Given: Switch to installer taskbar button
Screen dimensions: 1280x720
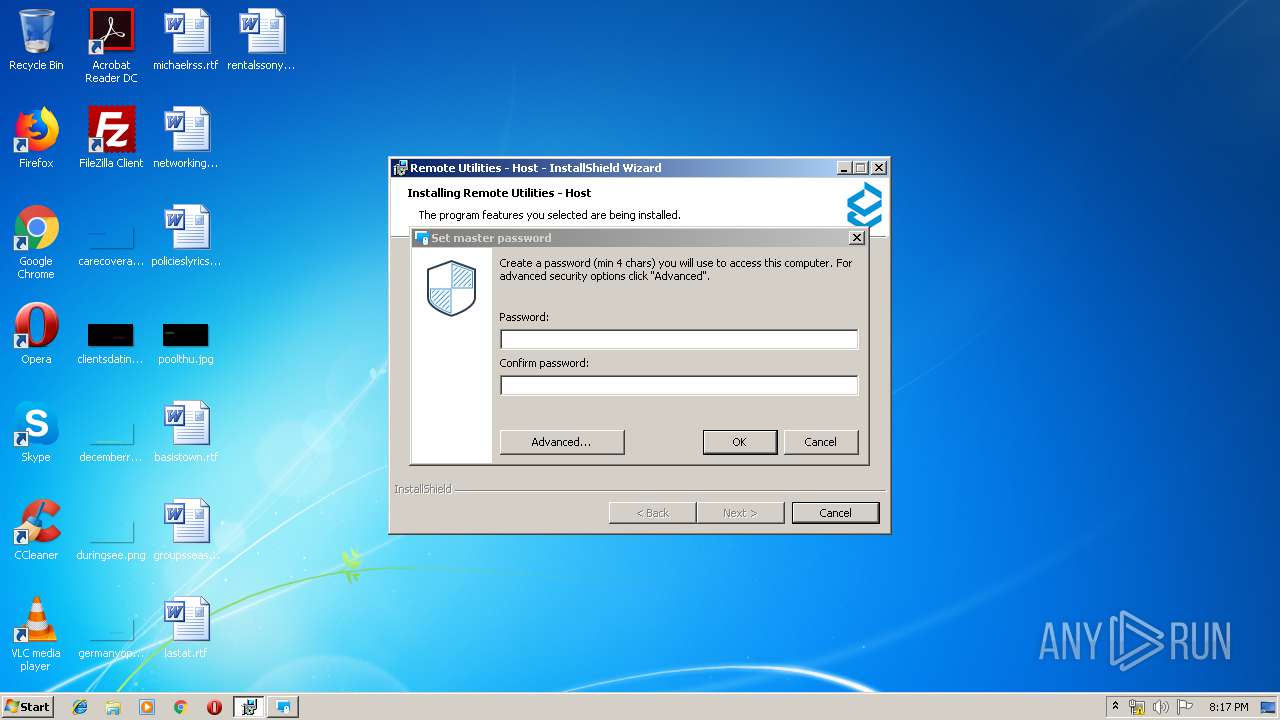Looking at the screenshot, I should pos(249,707).
